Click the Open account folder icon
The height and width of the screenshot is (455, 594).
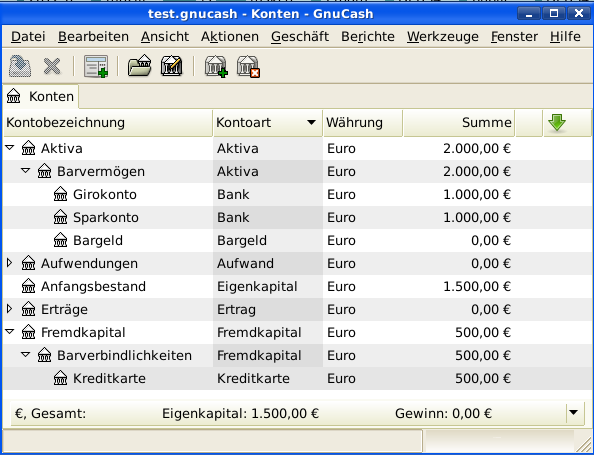(x=139, y=66)
